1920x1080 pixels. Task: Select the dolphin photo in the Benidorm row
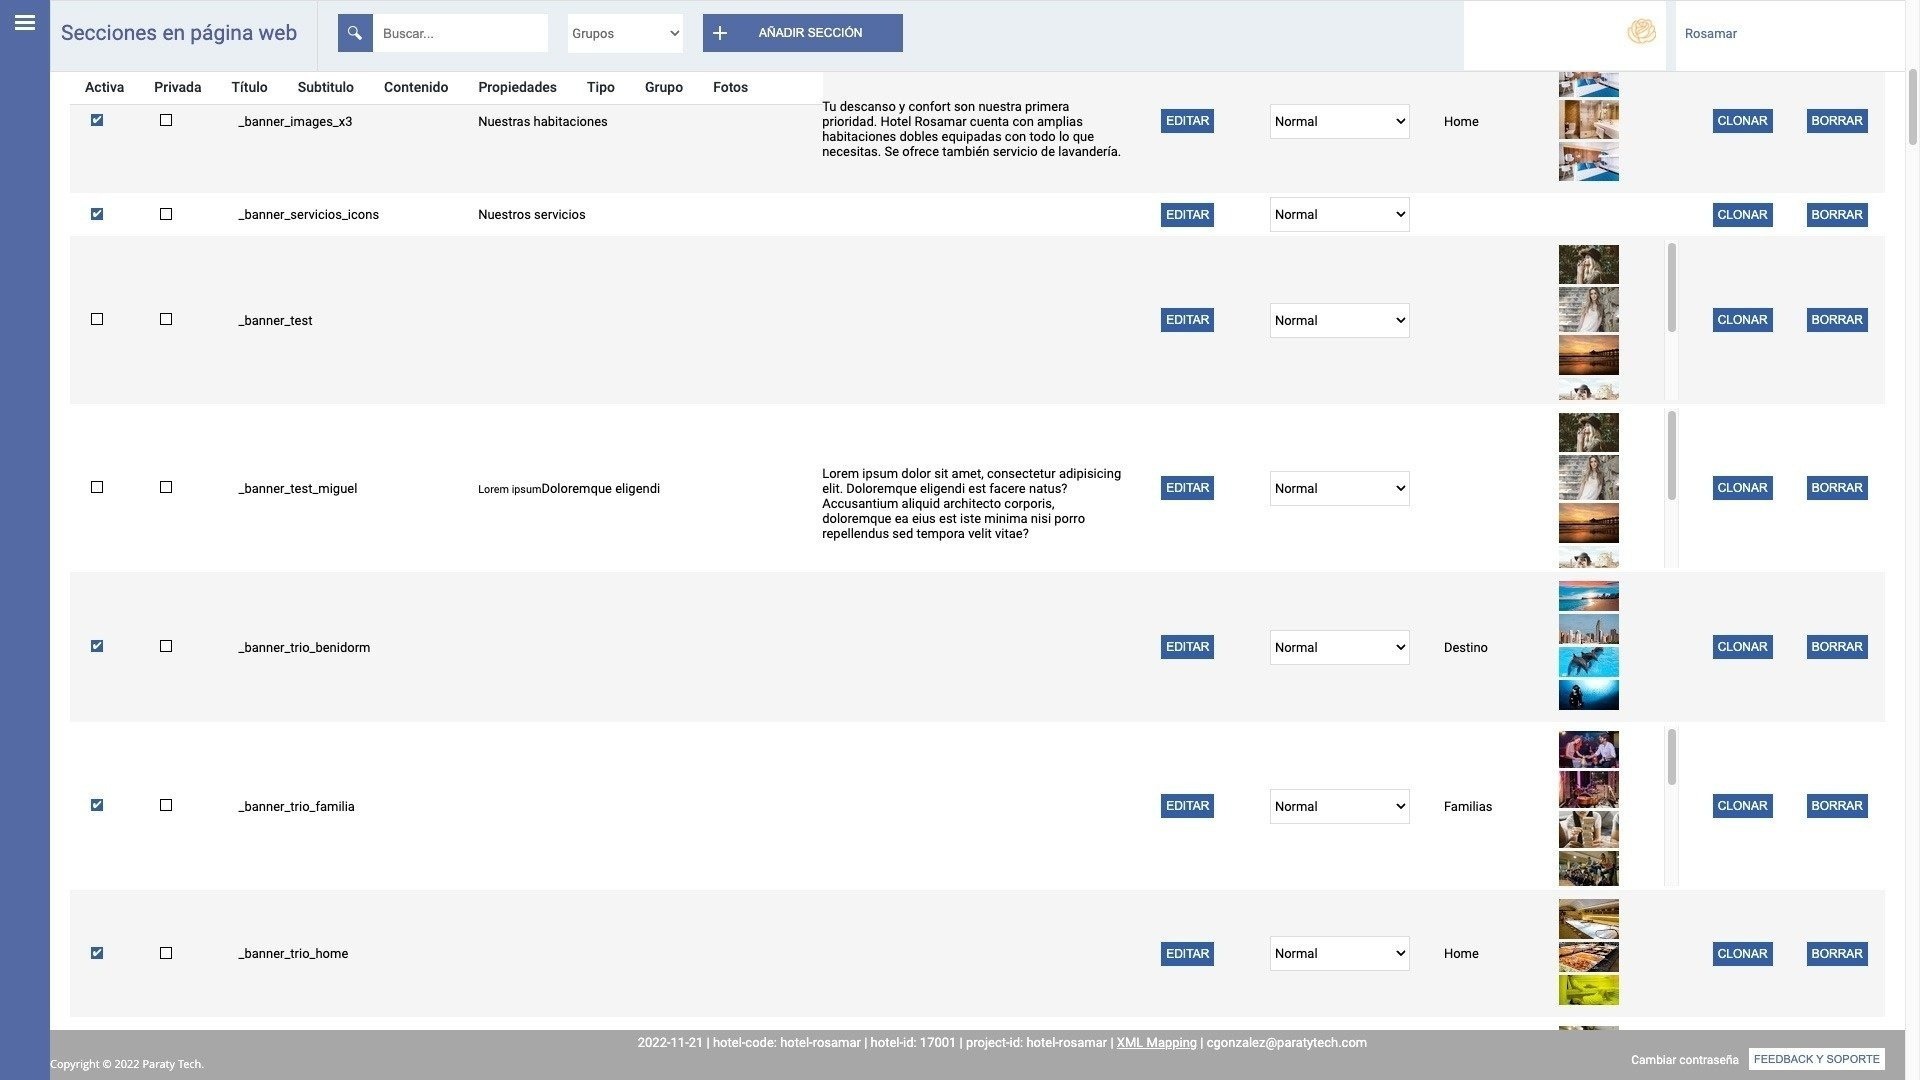(1588, 662)
